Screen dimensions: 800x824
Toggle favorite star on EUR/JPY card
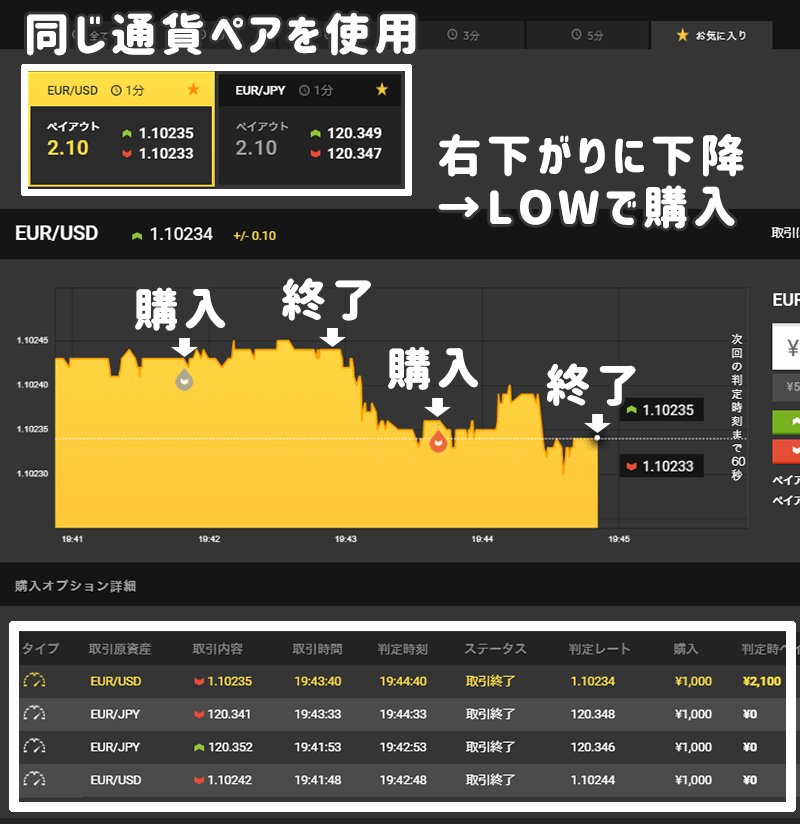[x=382, y=89]
